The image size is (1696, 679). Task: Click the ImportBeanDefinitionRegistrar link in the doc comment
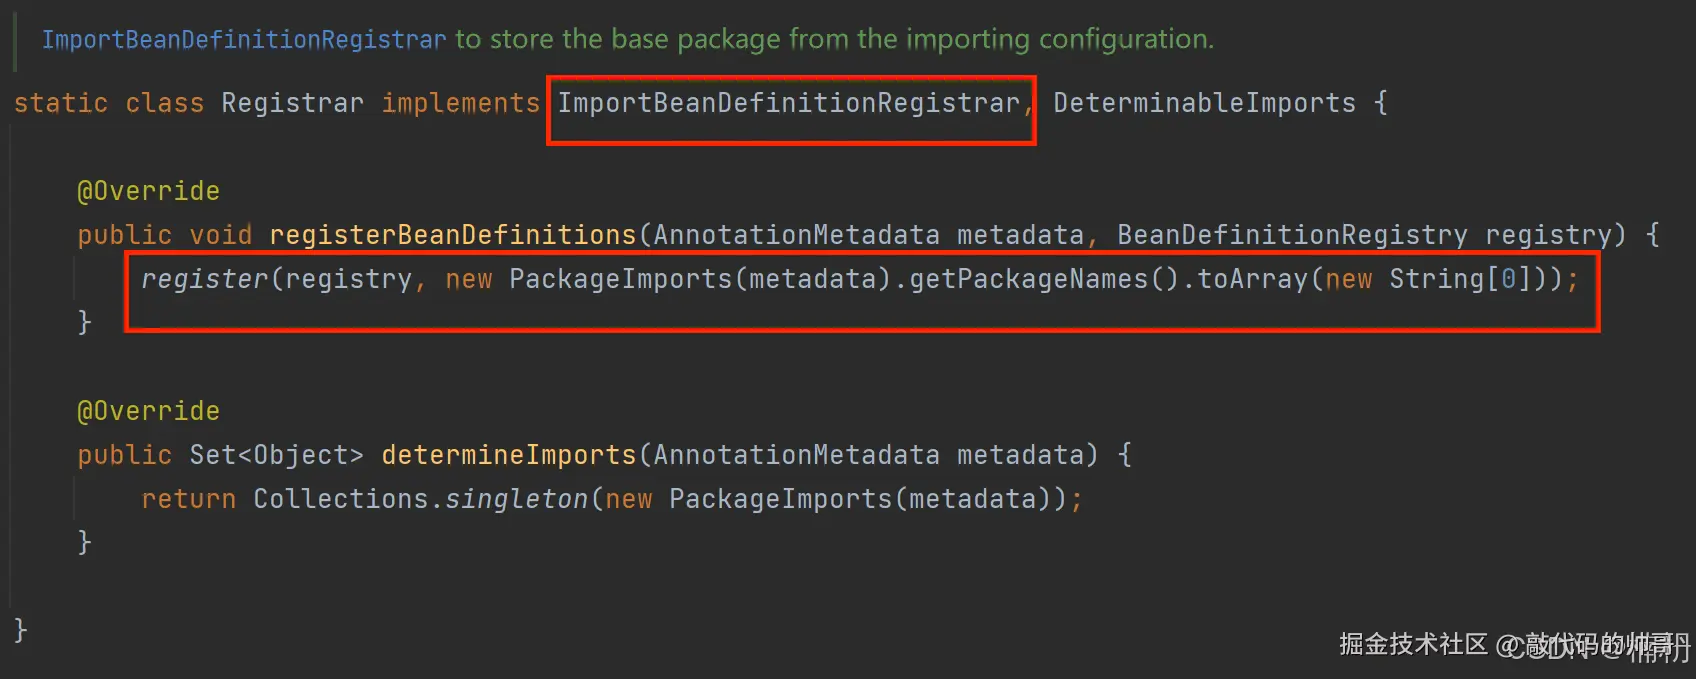[243, 40]
